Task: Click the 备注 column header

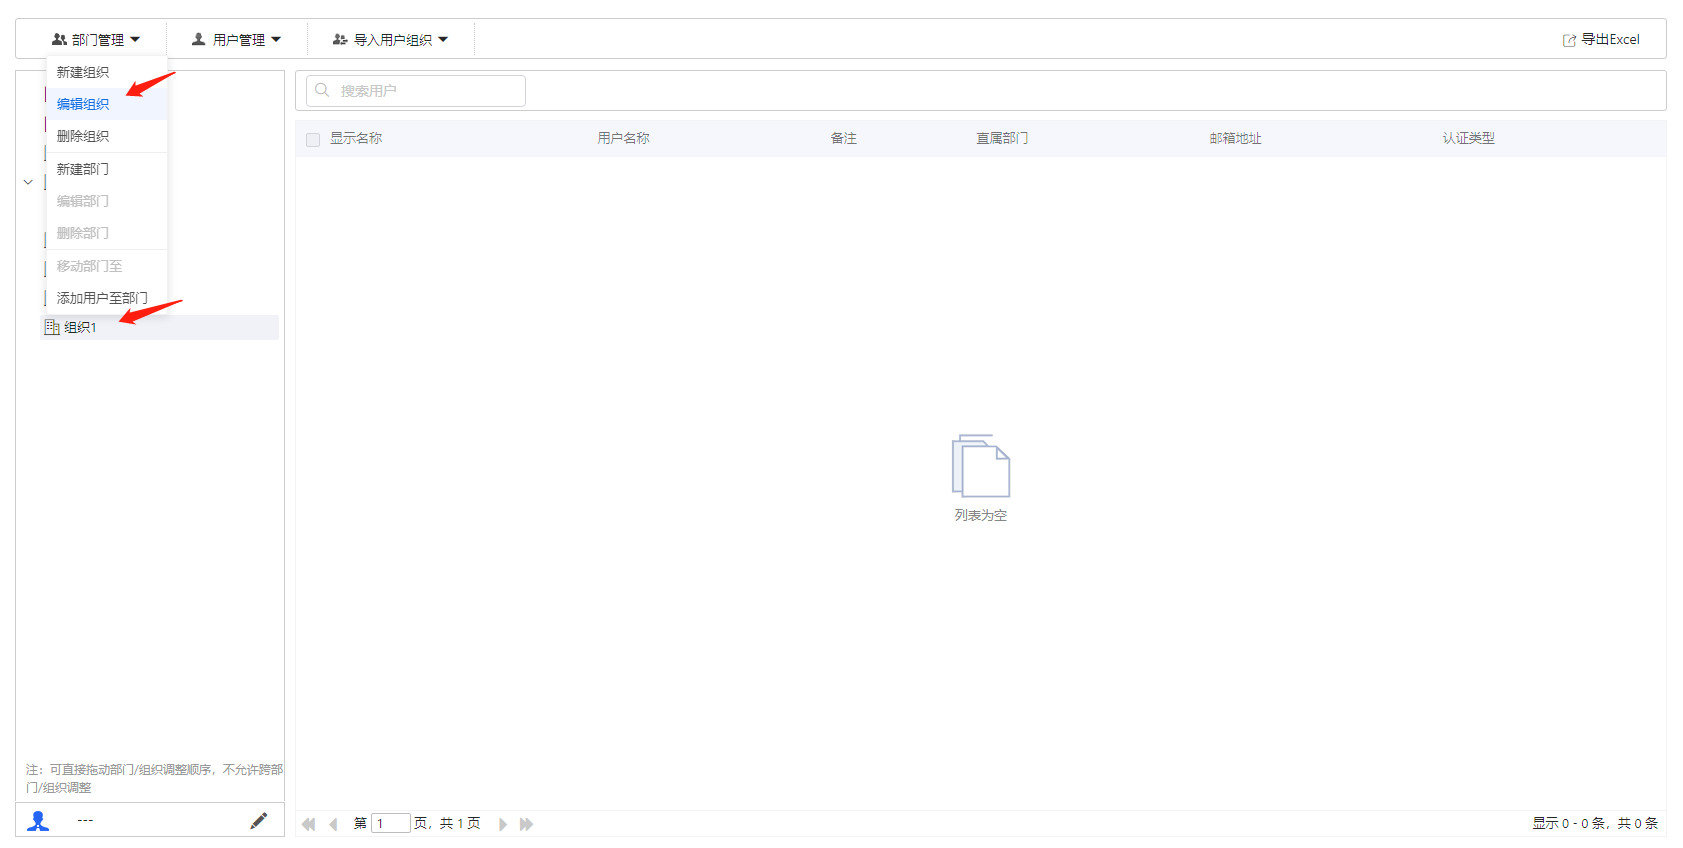Action: (843, 138)
